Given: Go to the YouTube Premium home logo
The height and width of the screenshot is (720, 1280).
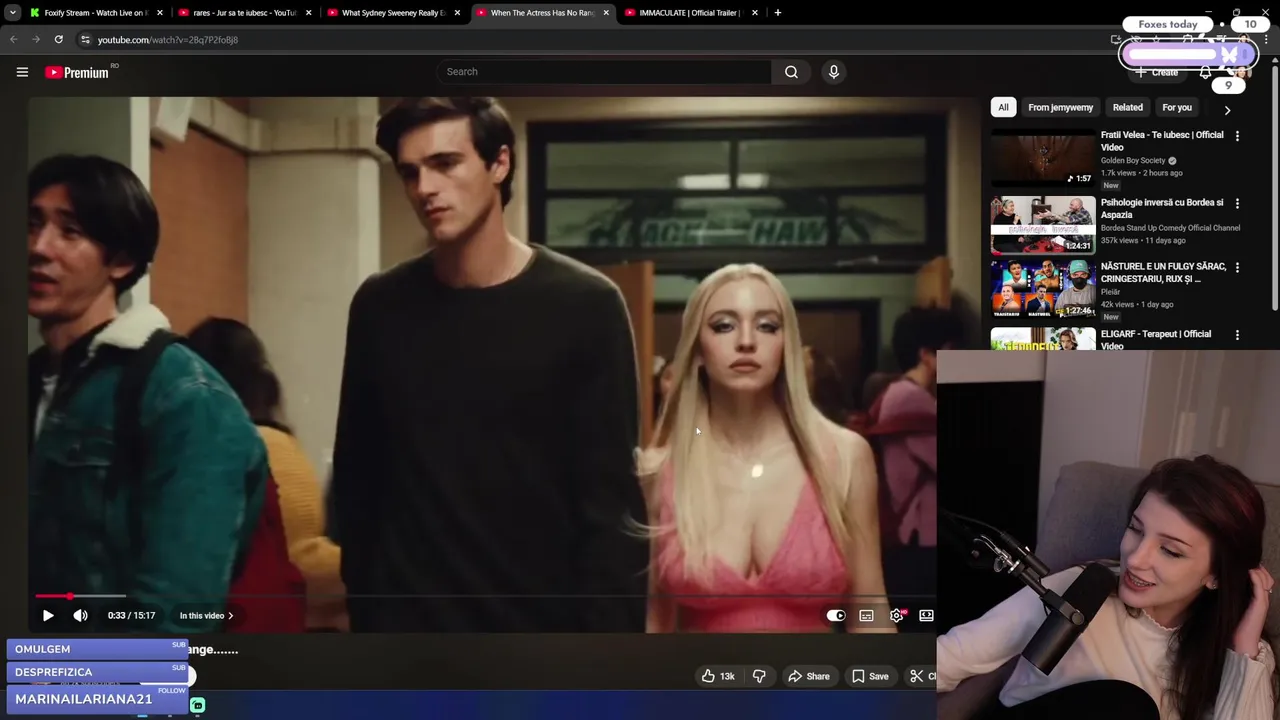Looking at the screenshot, I should point(77,72).
